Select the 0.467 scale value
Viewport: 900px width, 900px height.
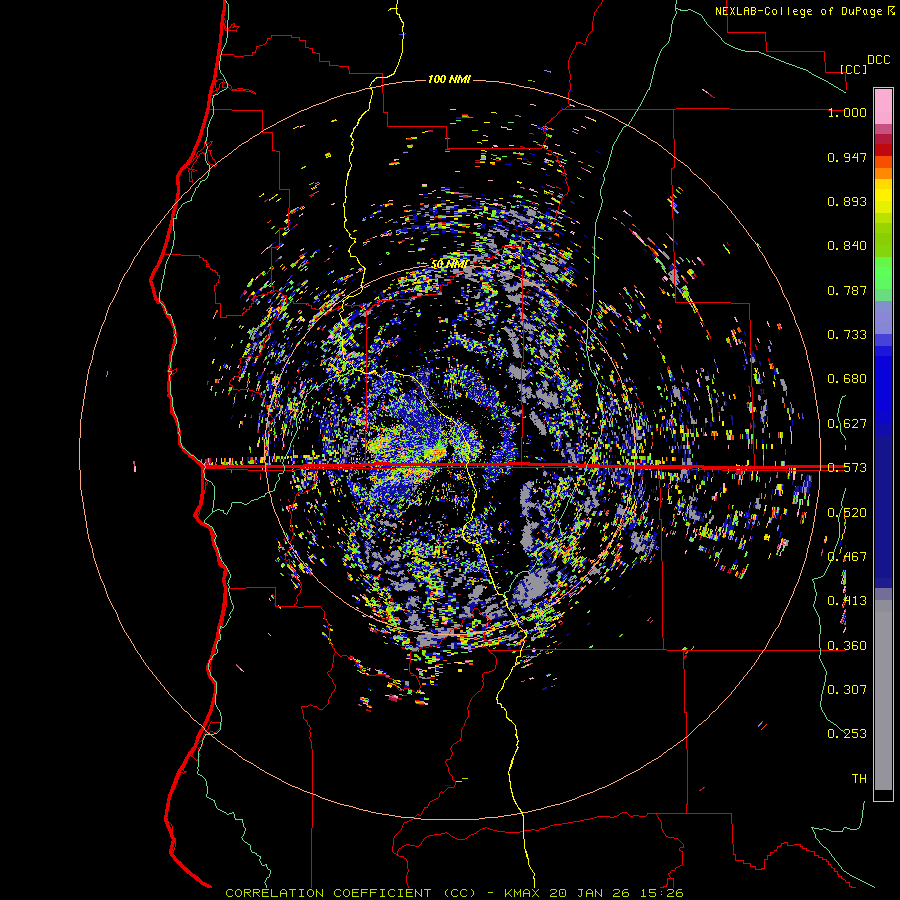(847, 557)
